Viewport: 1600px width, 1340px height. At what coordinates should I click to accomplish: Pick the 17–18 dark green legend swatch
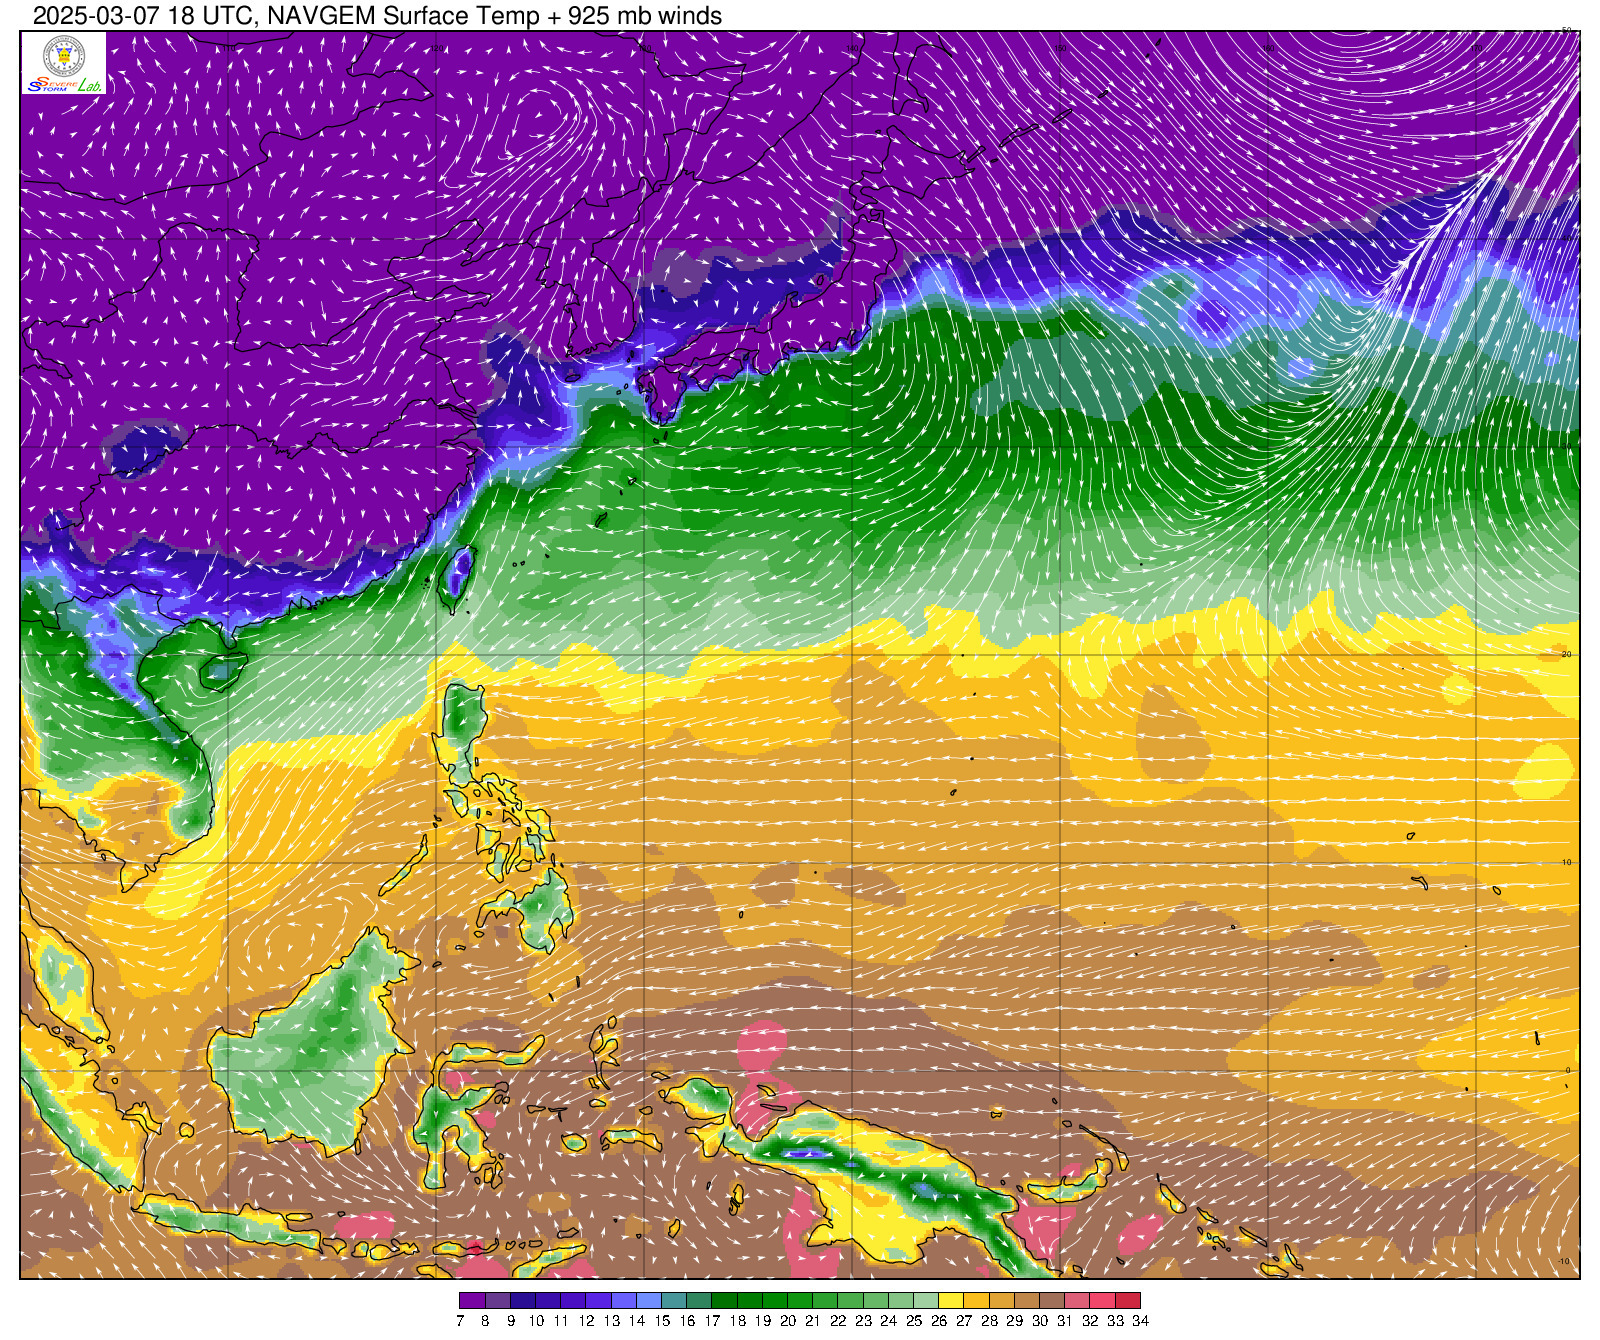724,1301
